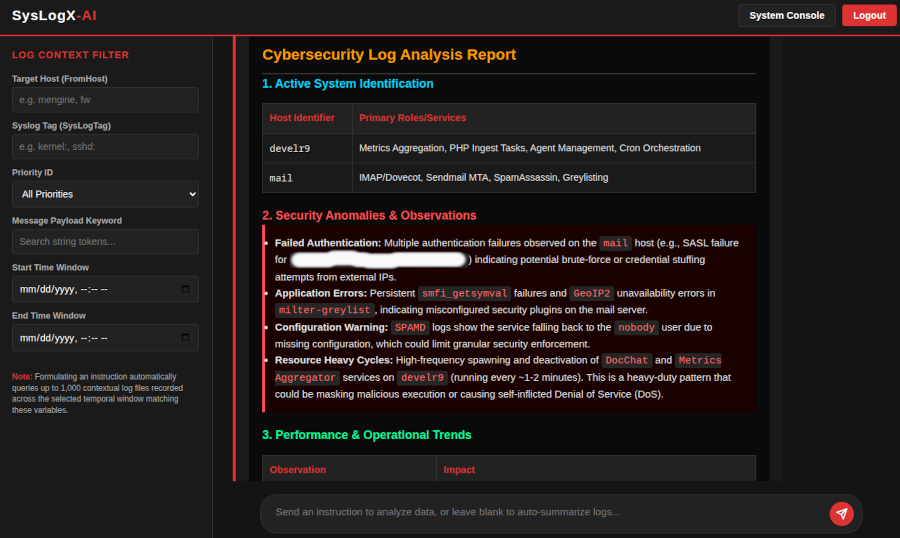This screenshot has height=538, width=900.
Task: Click the Active System Identification heading
Action: pyautogui.click(x=348, y=84)
